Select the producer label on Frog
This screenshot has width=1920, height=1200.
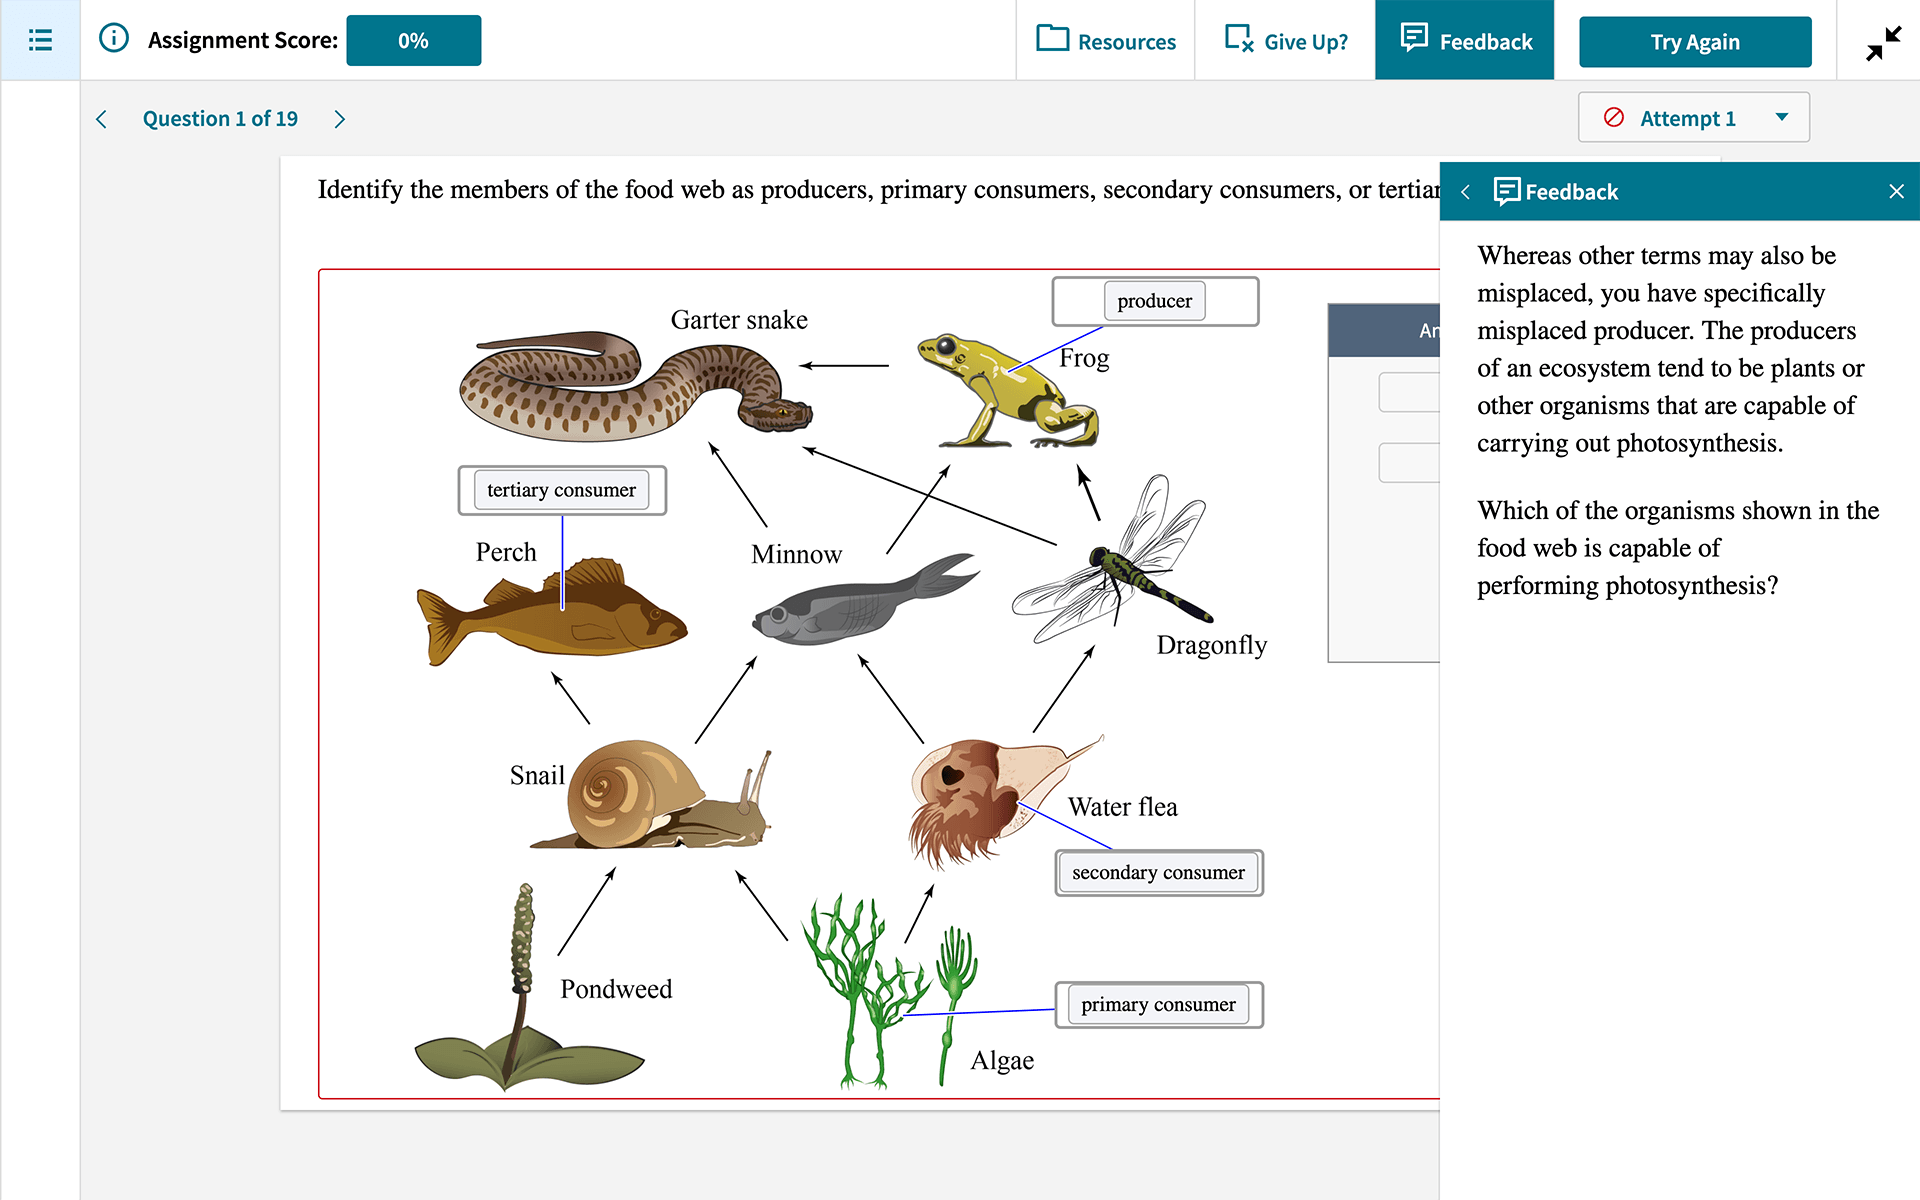pyautogui.click(x=1156, y=301)
